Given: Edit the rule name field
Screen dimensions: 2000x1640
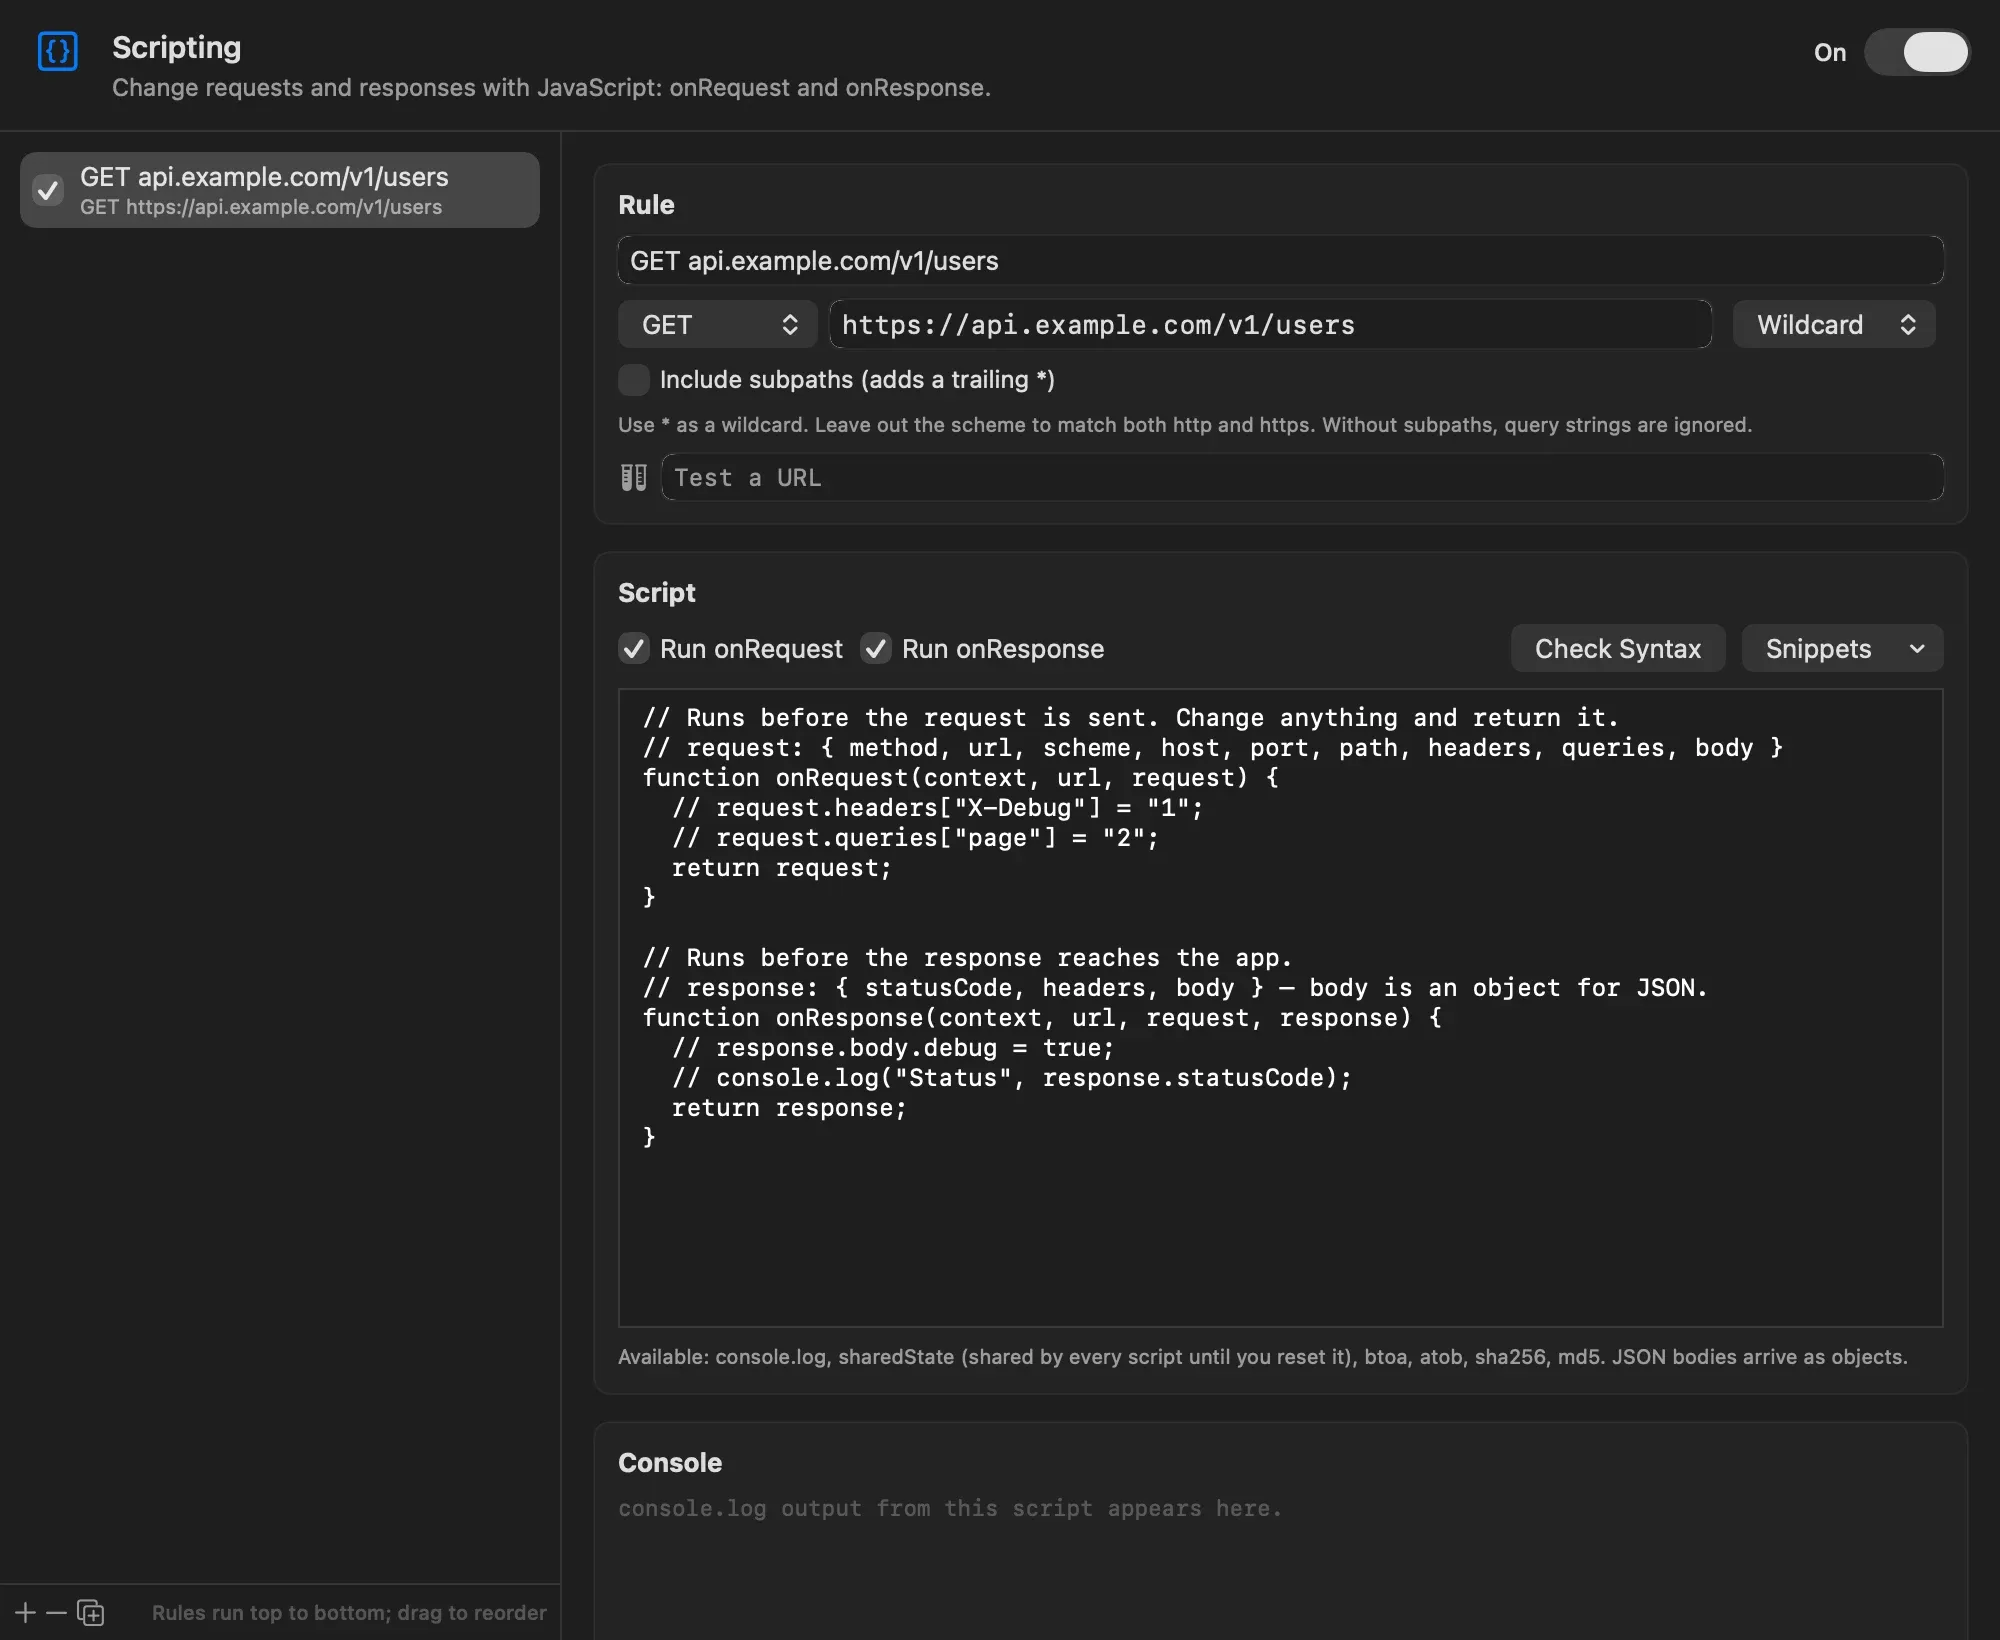Looking at the screenshot, I should (x=1280, y=261).
